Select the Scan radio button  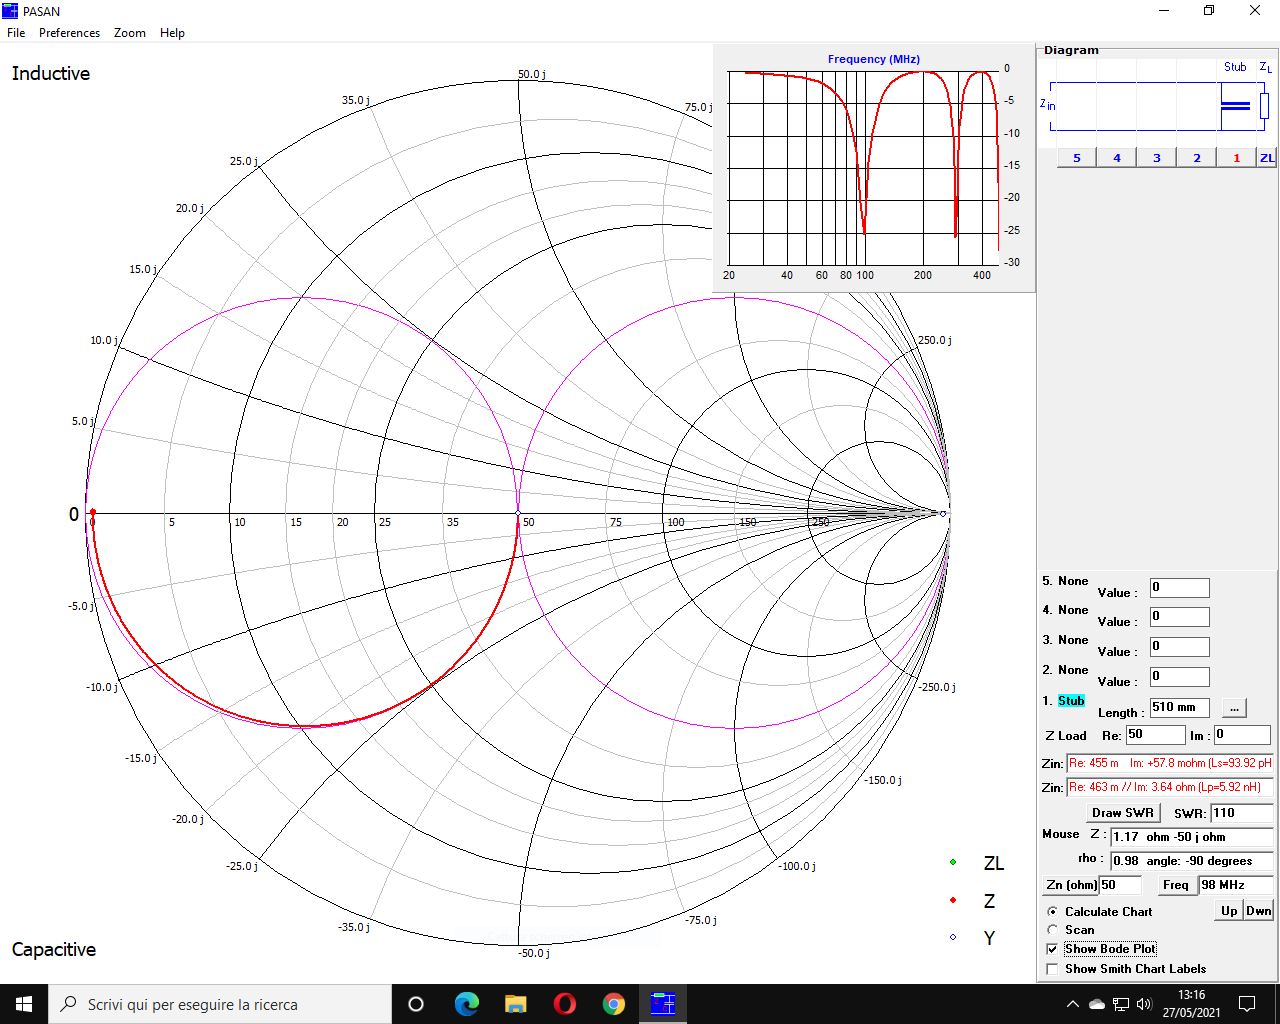pyautogui.click(x=1052, y=930)
